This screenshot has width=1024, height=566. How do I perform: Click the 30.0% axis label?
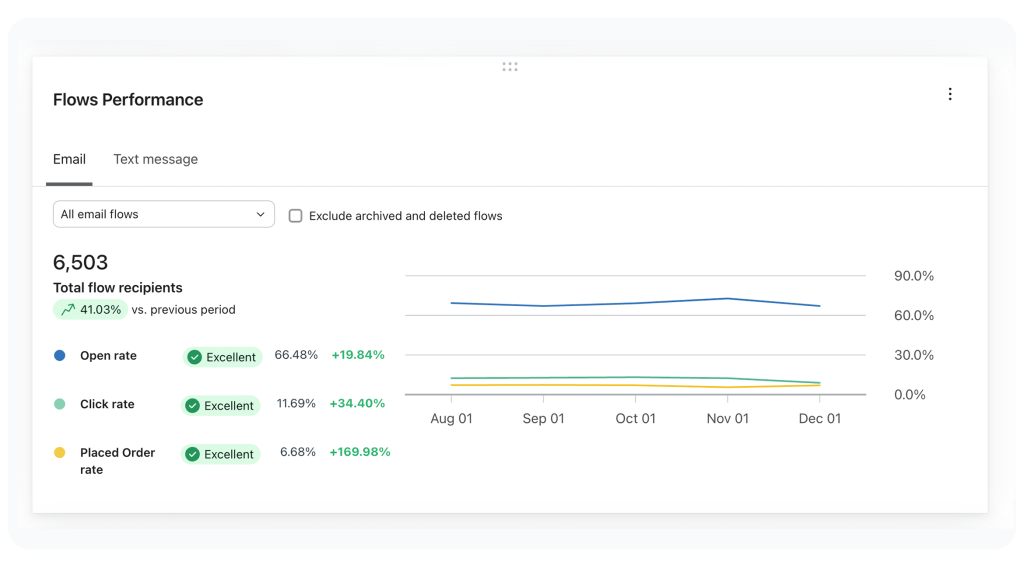[914, 355]
